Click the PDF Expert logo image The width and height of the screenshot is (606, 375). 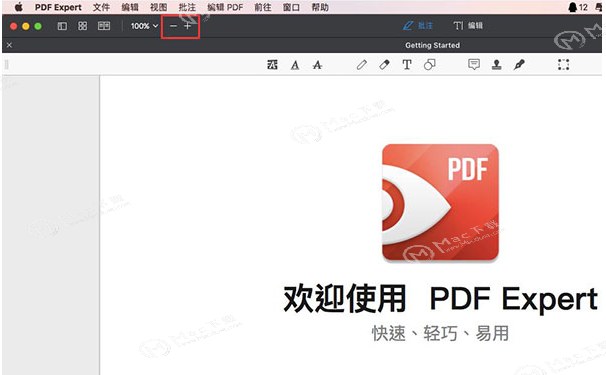pyautogui.click(x=440, y=203)
